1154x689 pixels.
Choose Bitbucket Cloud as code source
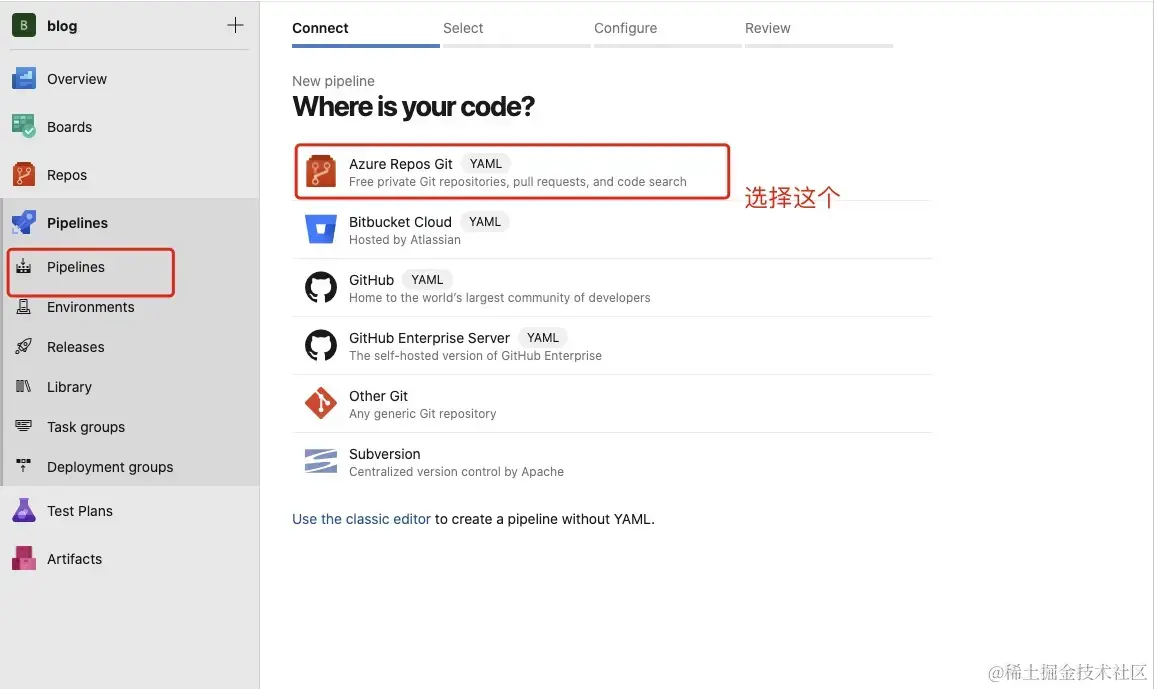pyautogui.click(x=612, y=230)
